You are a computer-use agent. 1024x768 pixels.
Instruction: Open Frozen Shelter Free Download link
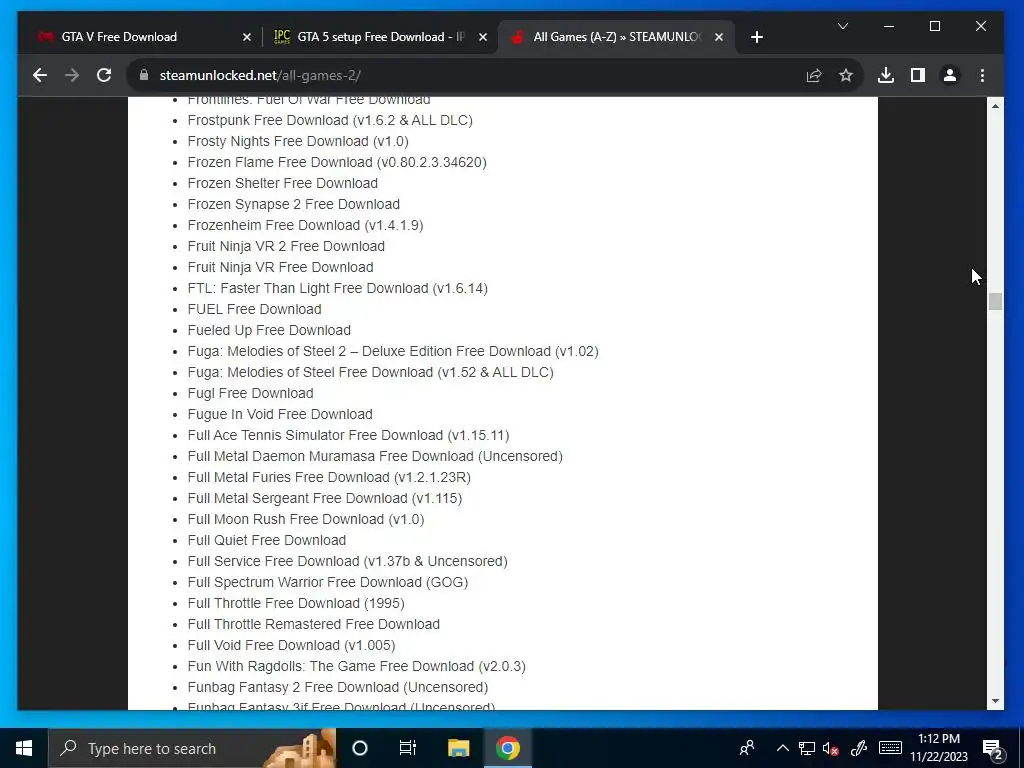[283, 183]
